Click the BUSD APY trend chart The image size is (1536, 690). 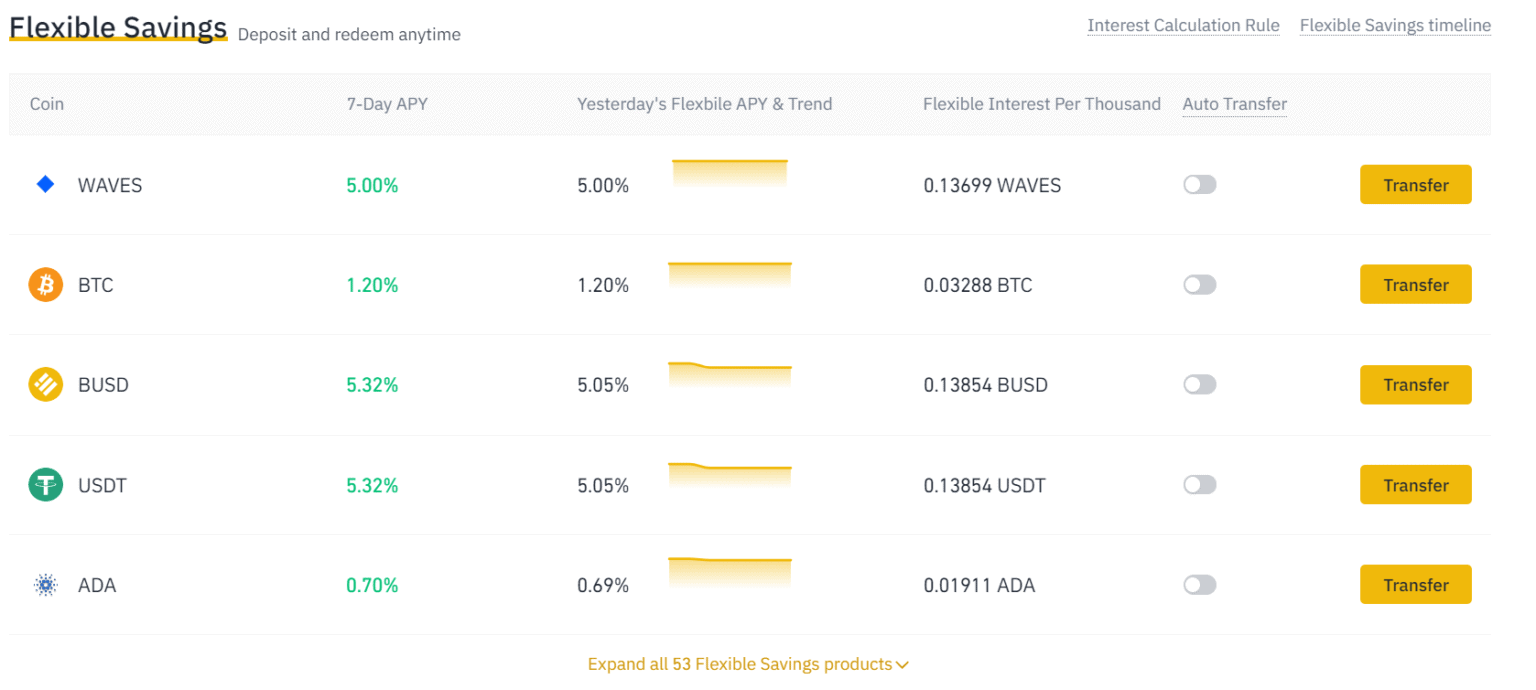[x=729, y=375]
